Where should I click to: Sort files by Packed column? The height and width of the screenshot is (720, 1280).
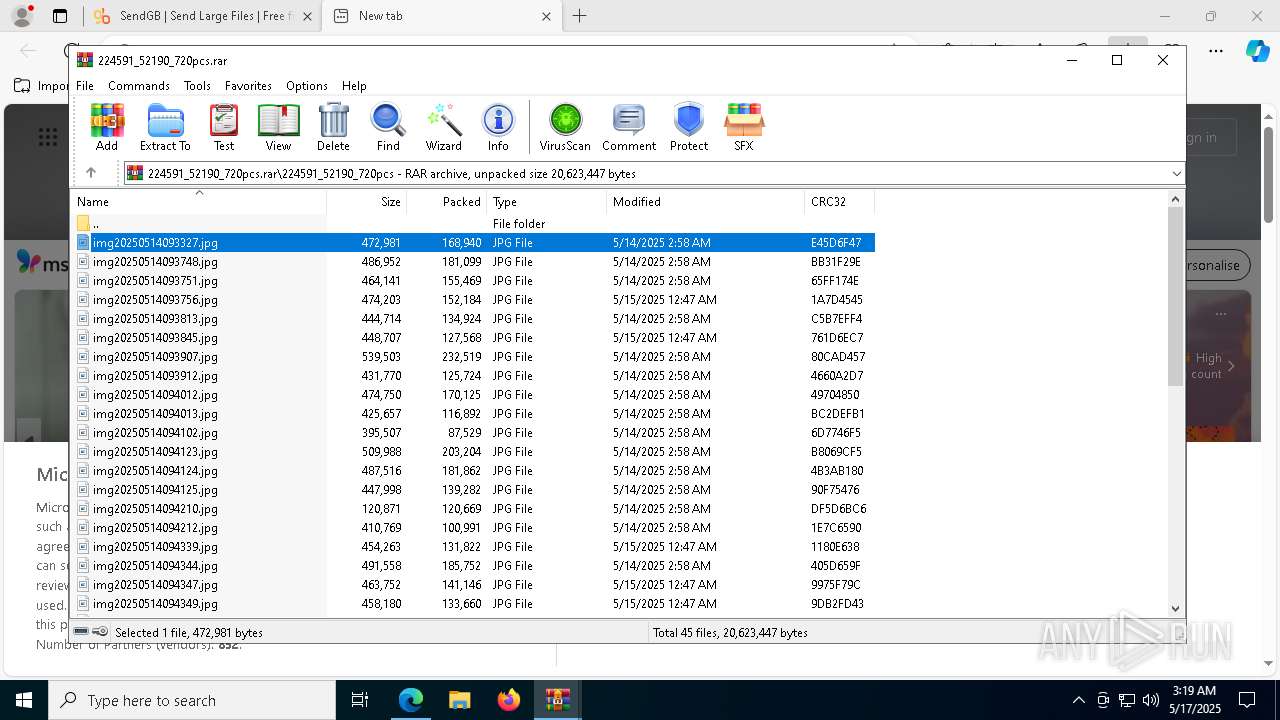pyautogui.click(x=446, y=202)
